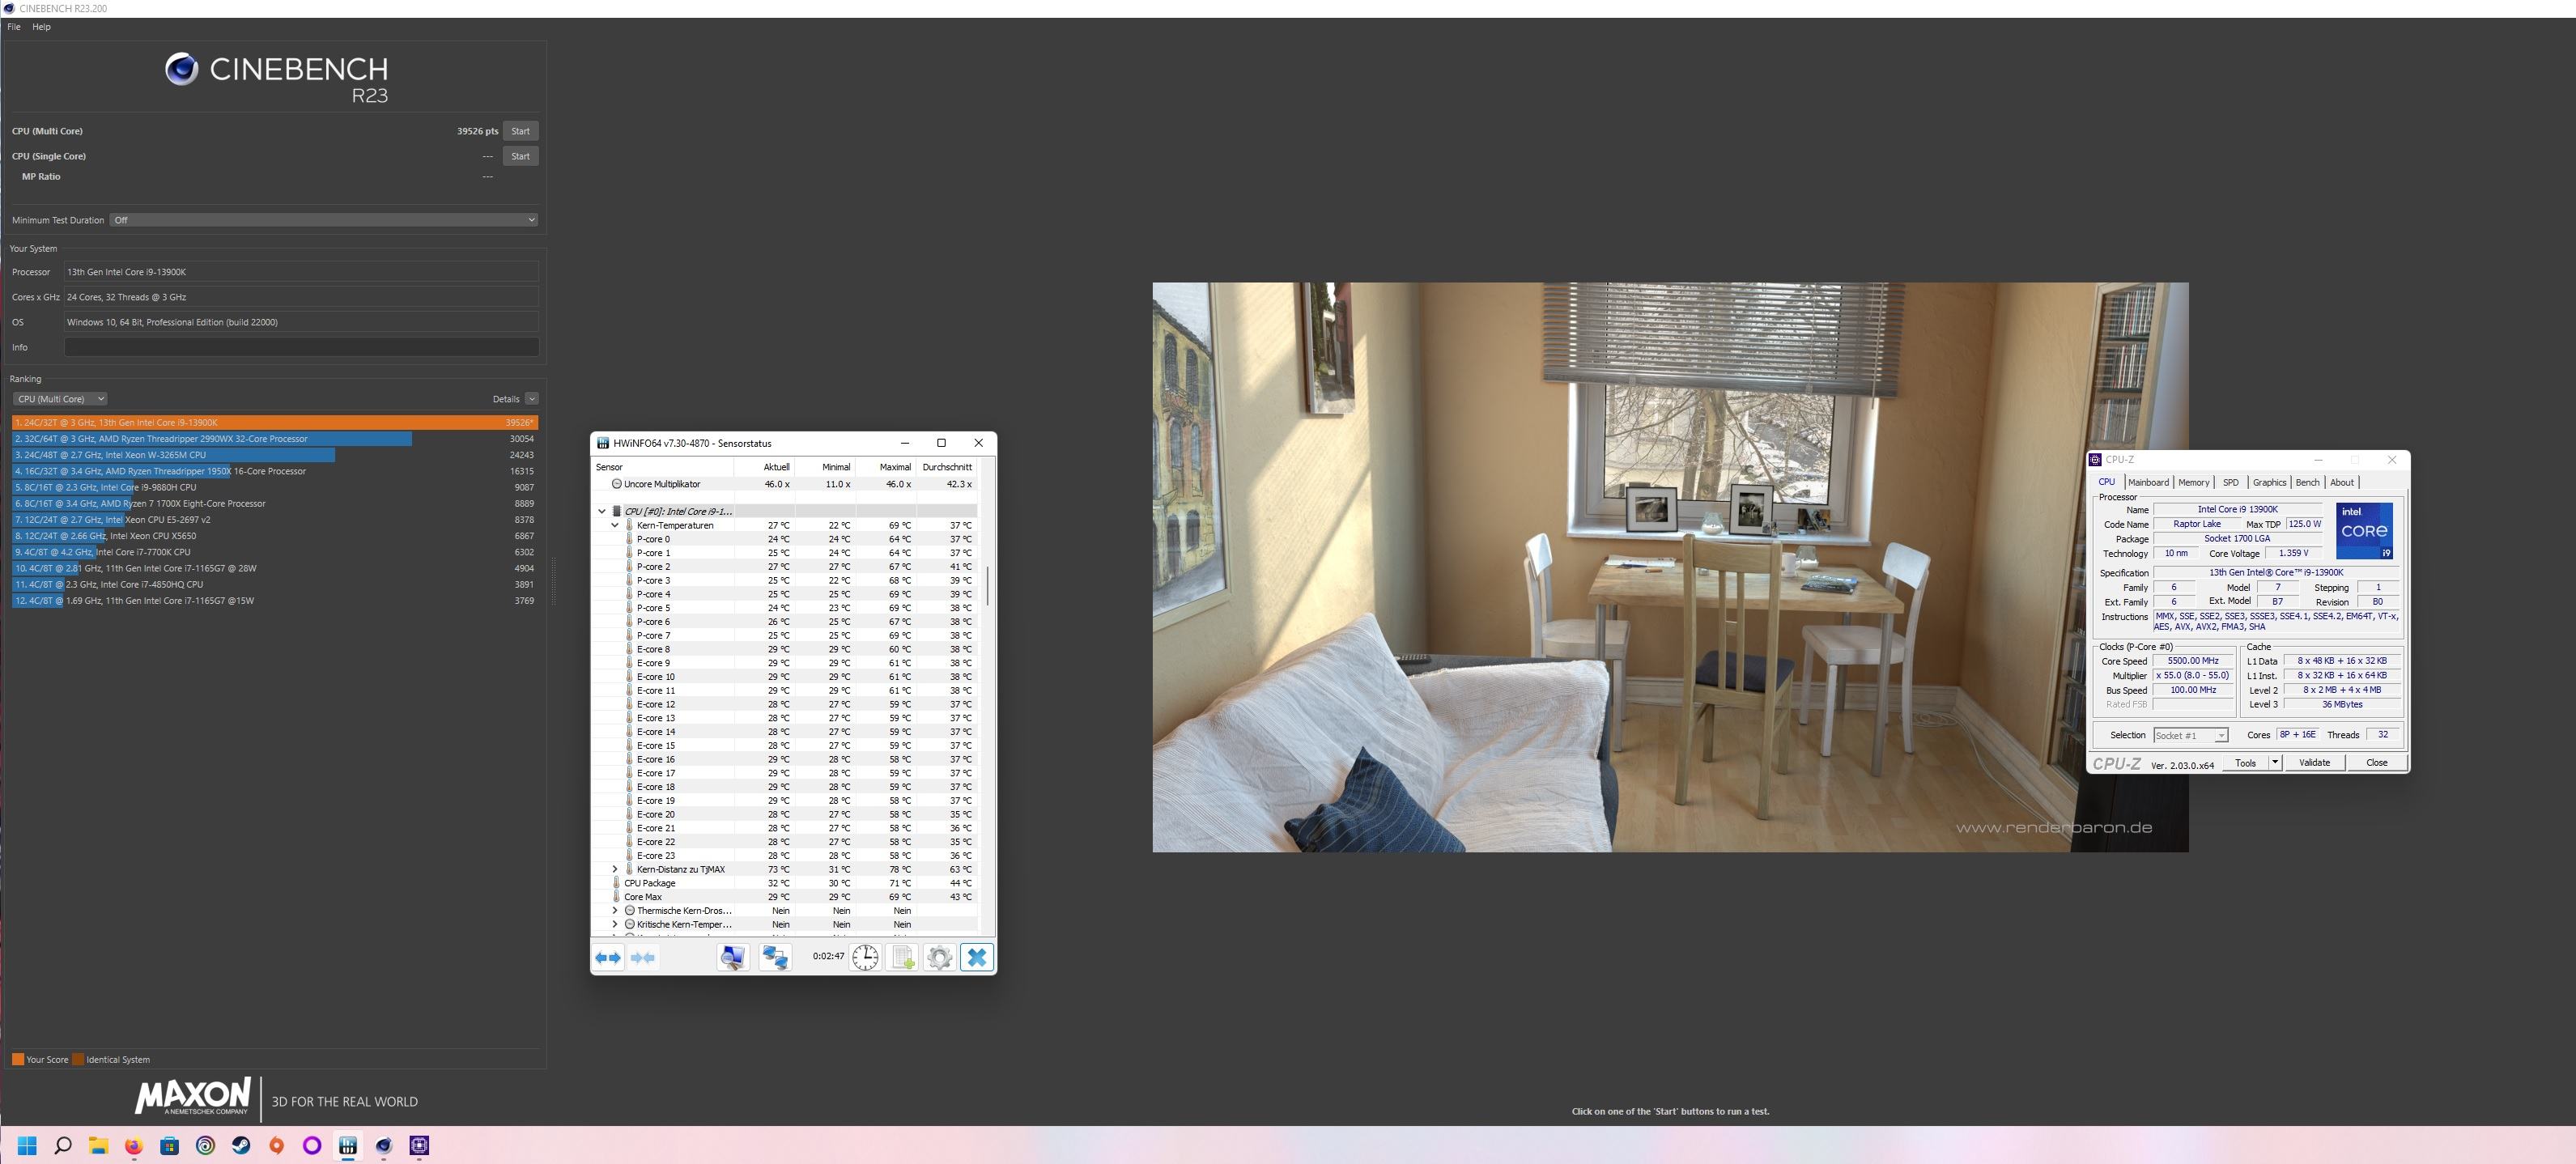2576x1164 pixels.
Task: Start logging with the document-plus icon
Action: (902, 957)
